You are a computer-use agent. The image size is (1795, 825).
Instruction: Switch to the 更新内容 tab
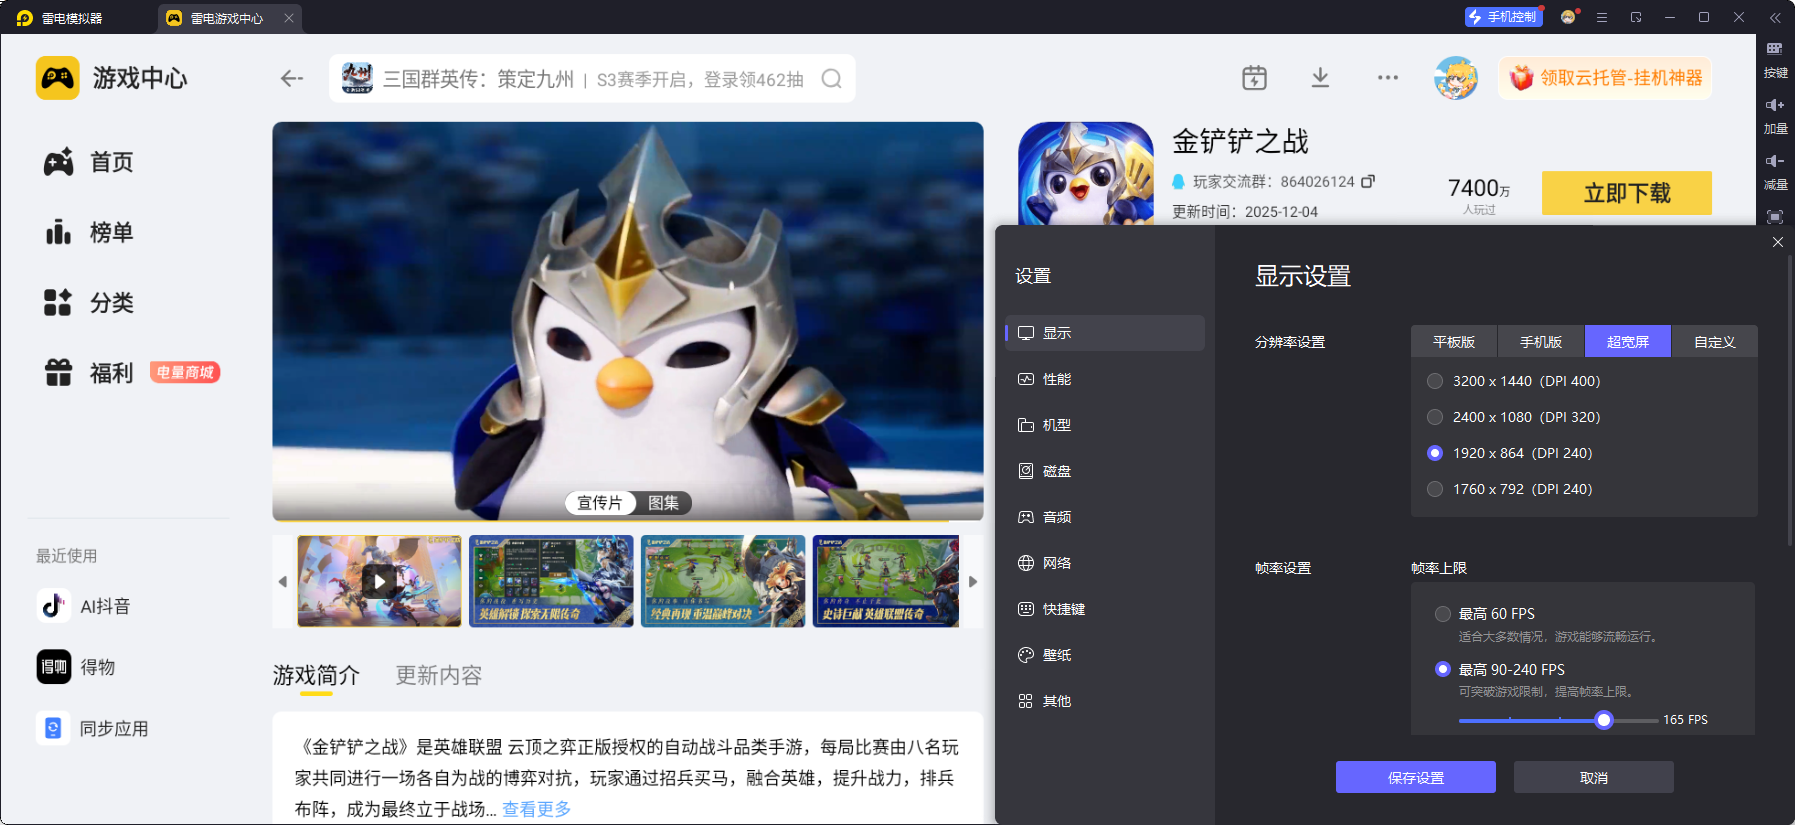click(x=439, y=676)
